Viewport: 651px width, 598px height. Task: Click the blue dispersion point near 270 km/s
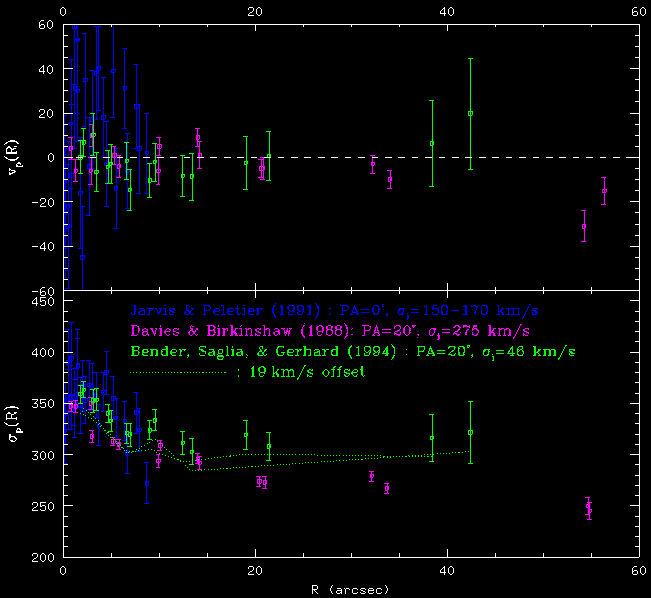[147, 483]
